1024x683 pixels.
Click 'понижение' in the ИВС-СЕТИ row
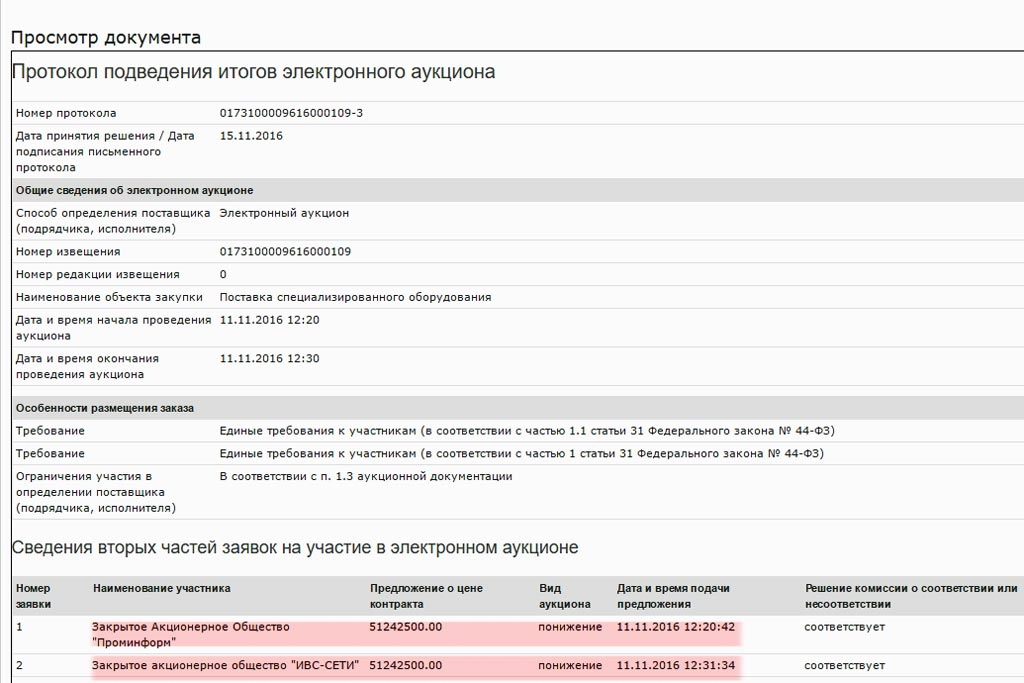tap(570, 665)
